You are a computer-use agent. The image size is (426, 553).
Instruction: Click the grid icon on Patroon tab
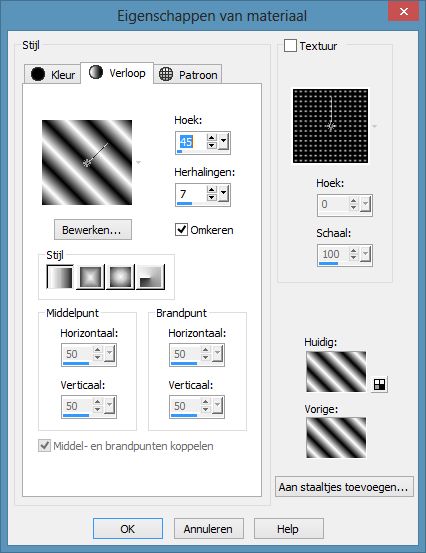tap(166, 74)
